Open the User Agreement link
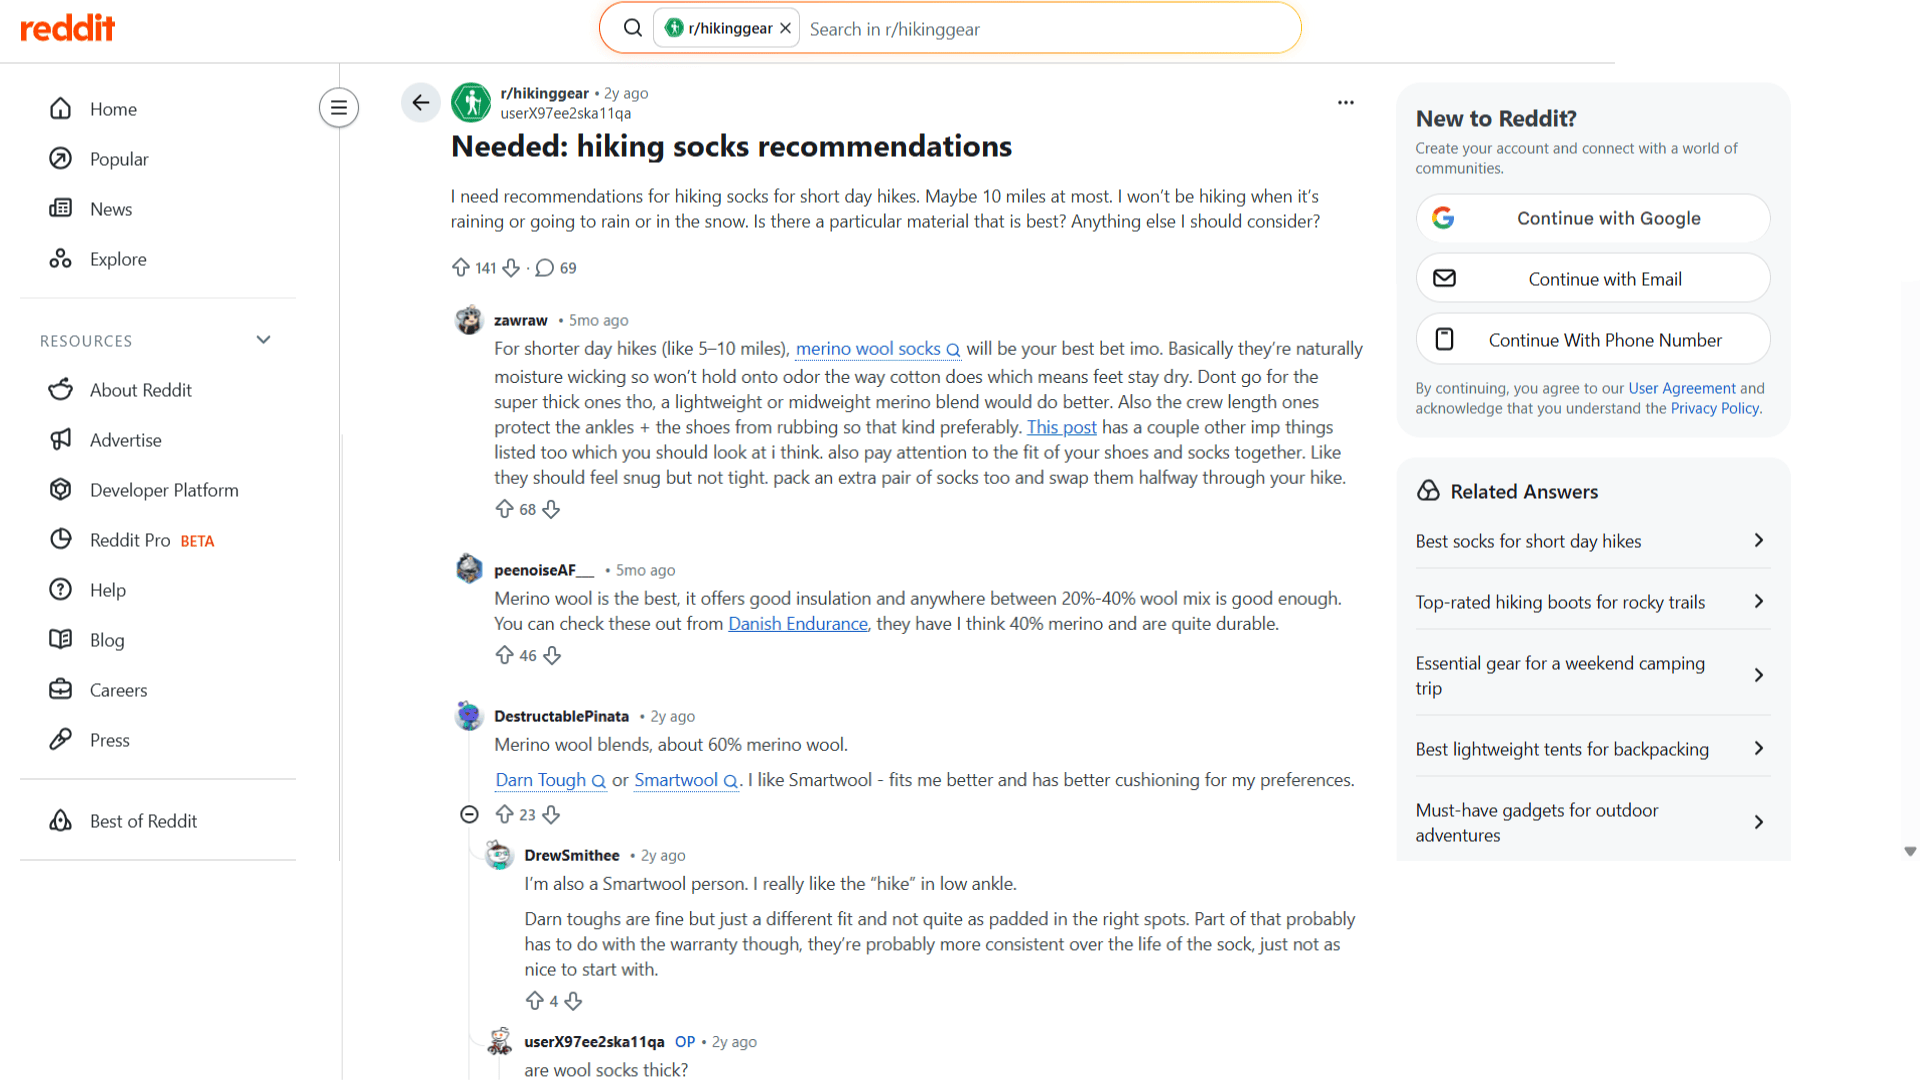The width and height of the screenshot is (1920, 1080). 1683,388
